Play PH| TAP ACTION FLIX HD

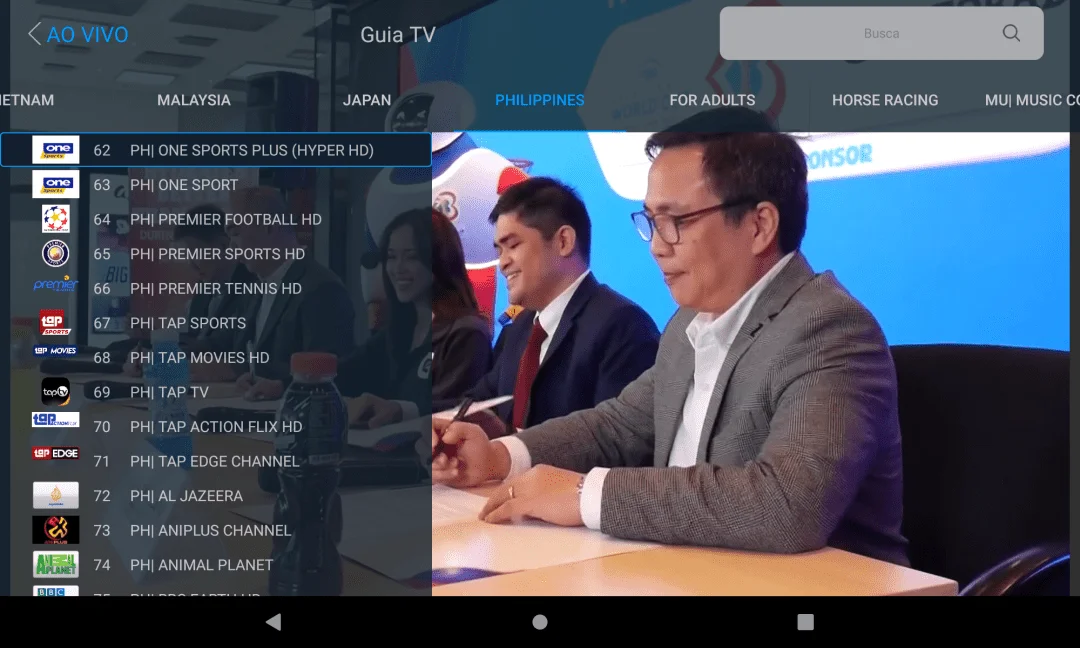tap(216, 426)
